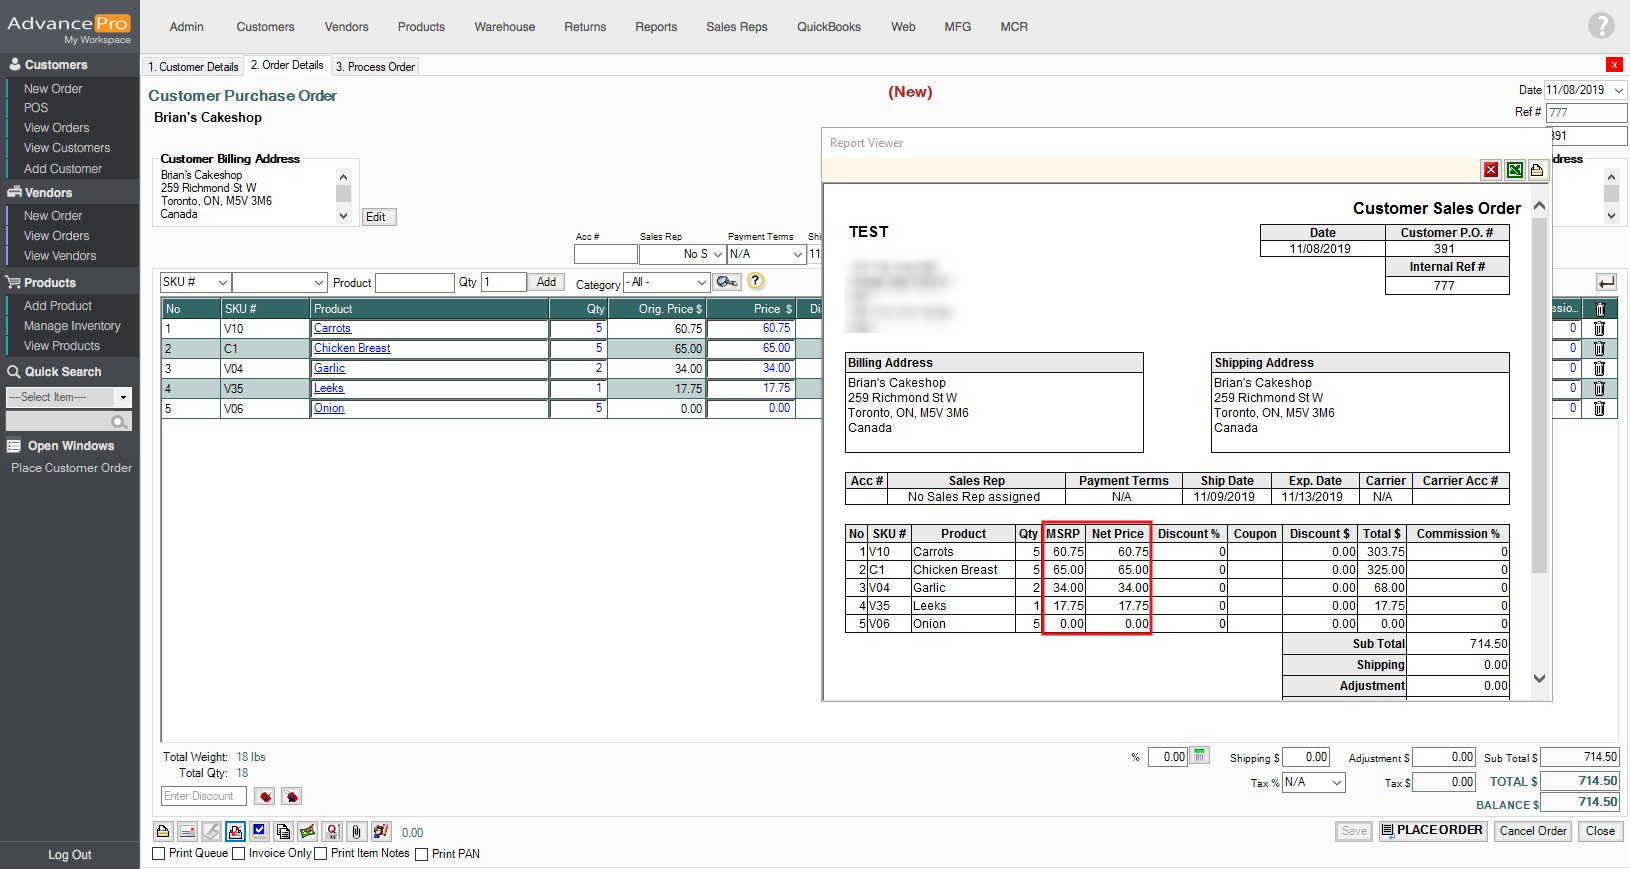
Task: Enable the Print Queue checkbox
Action: 159,854
